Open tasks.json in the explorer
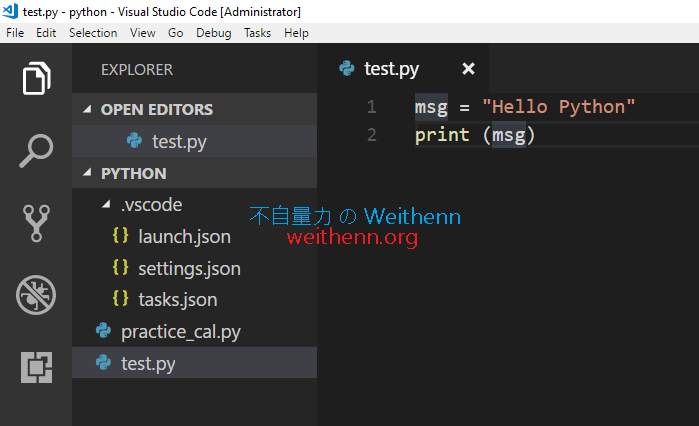The image size is (699, 426). tap(177, 299)
